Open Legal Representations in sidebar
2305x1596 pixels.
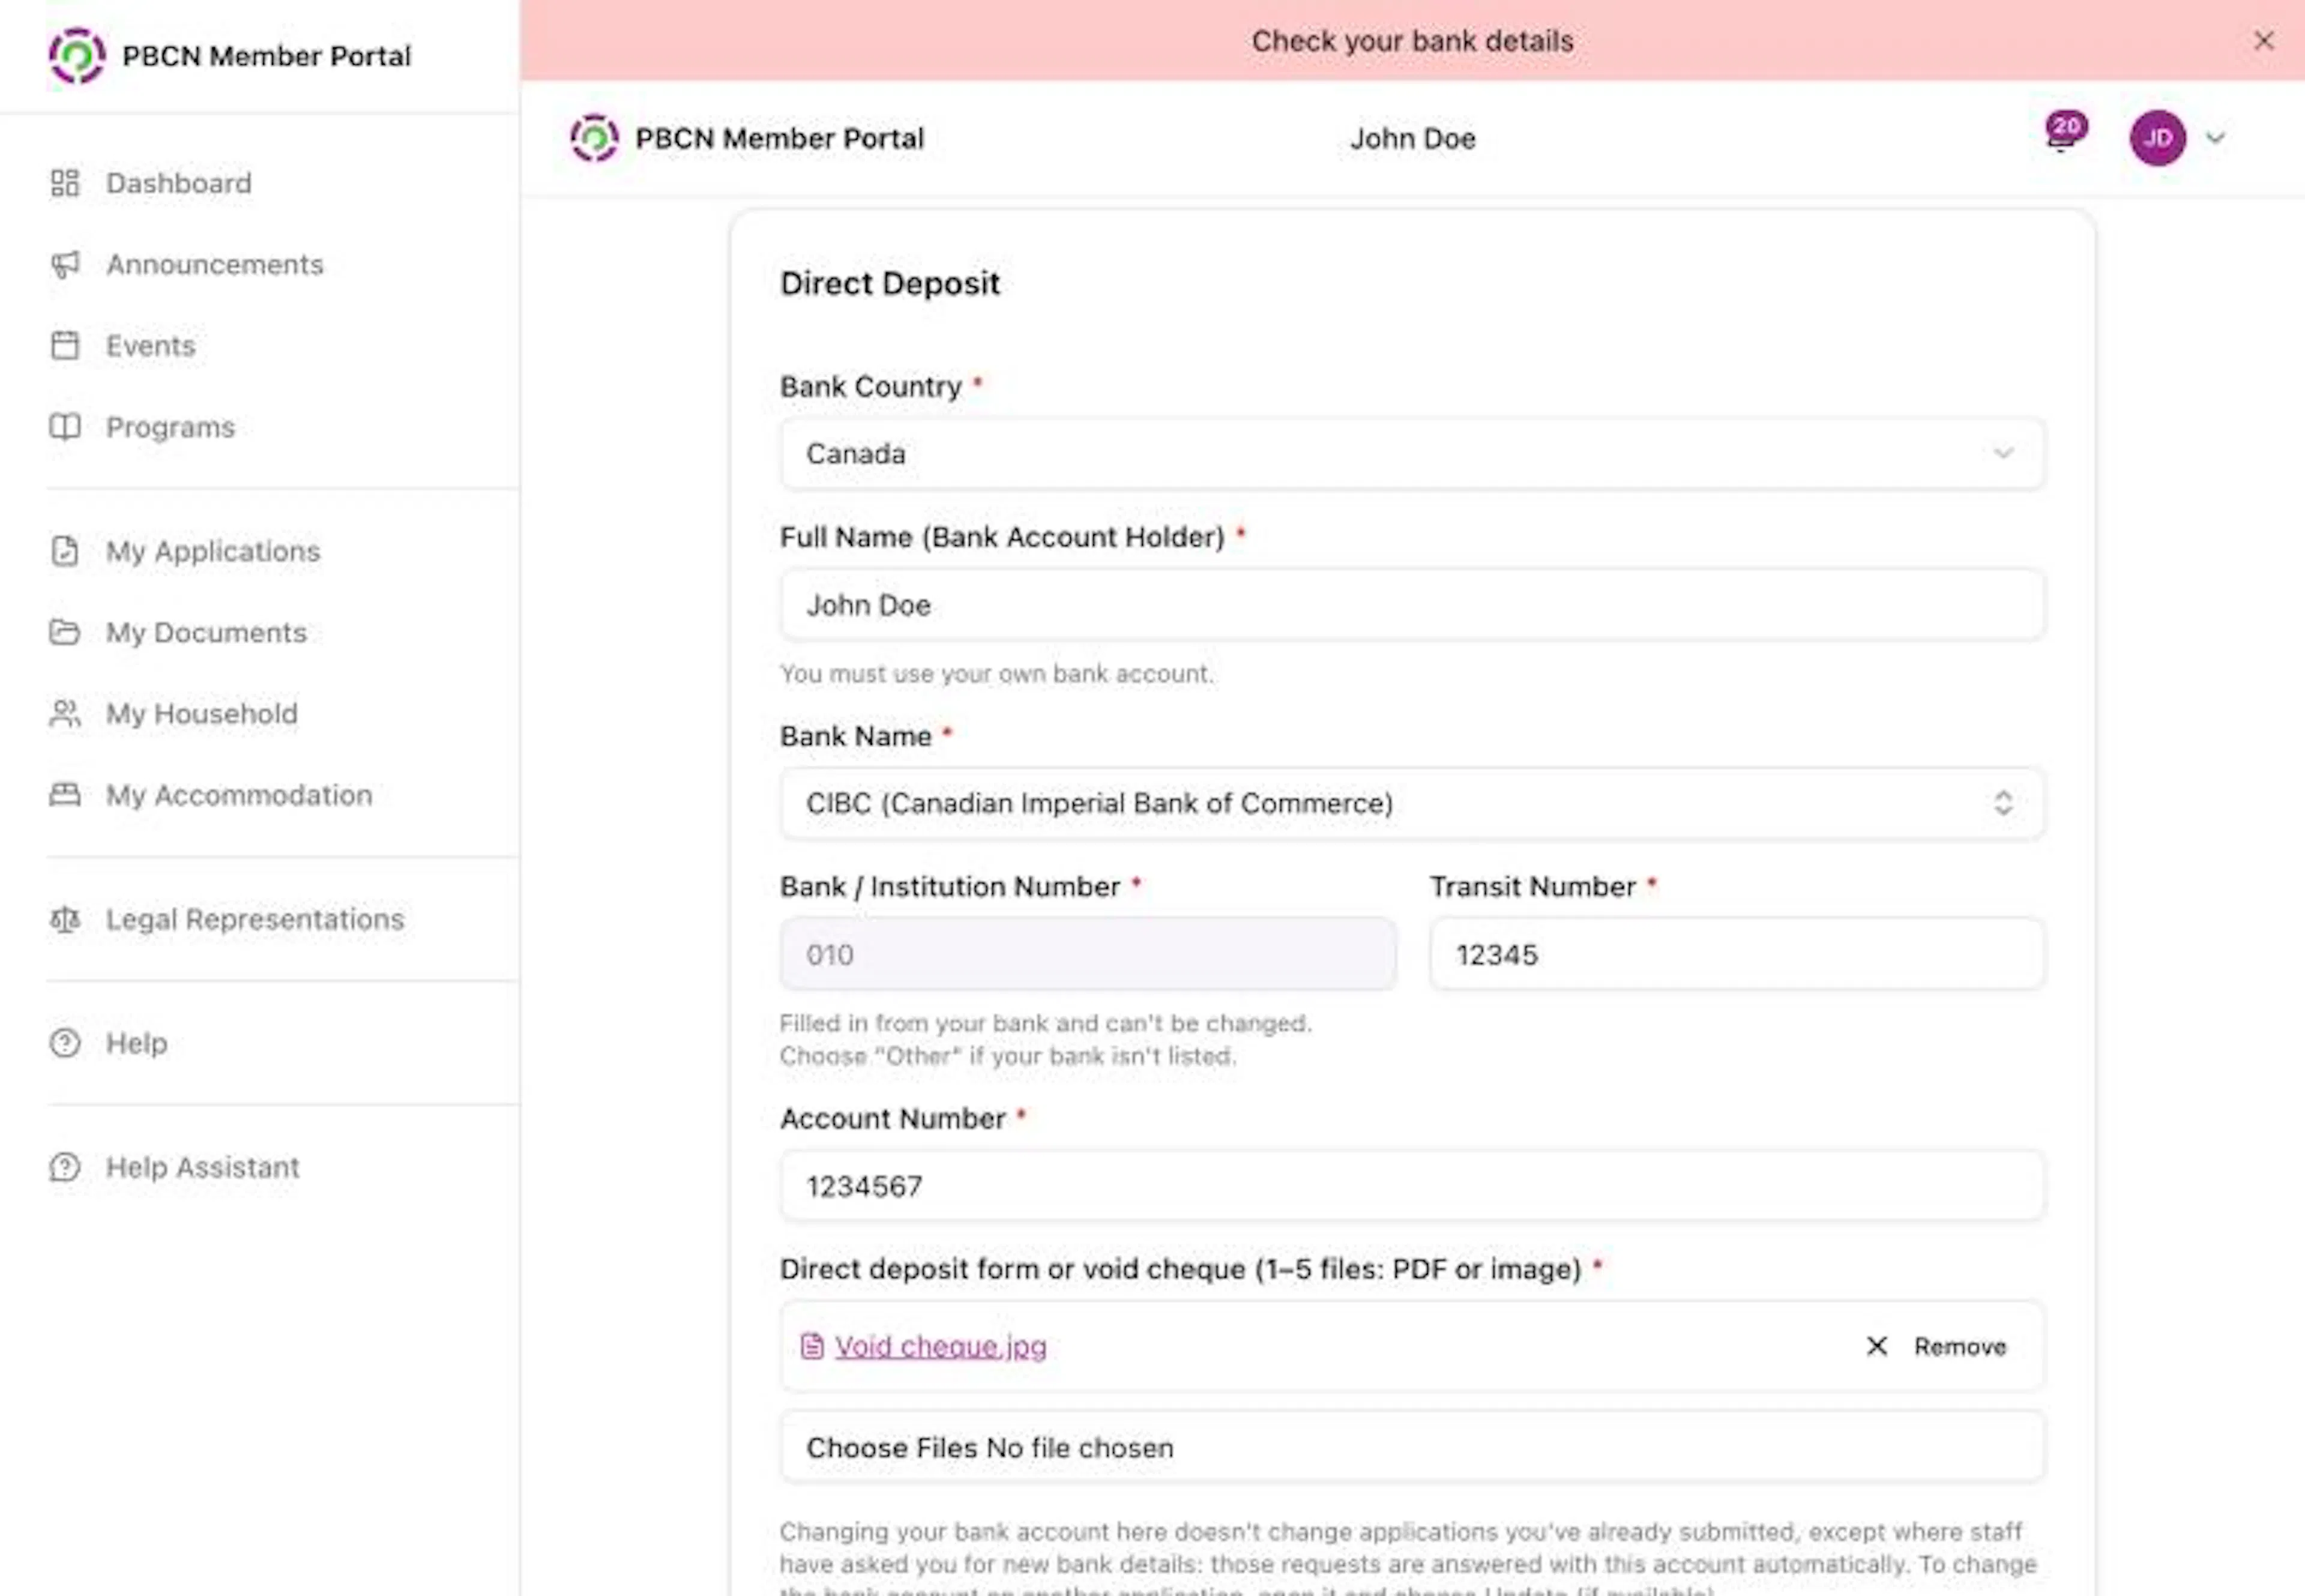[x=255, y=919]
